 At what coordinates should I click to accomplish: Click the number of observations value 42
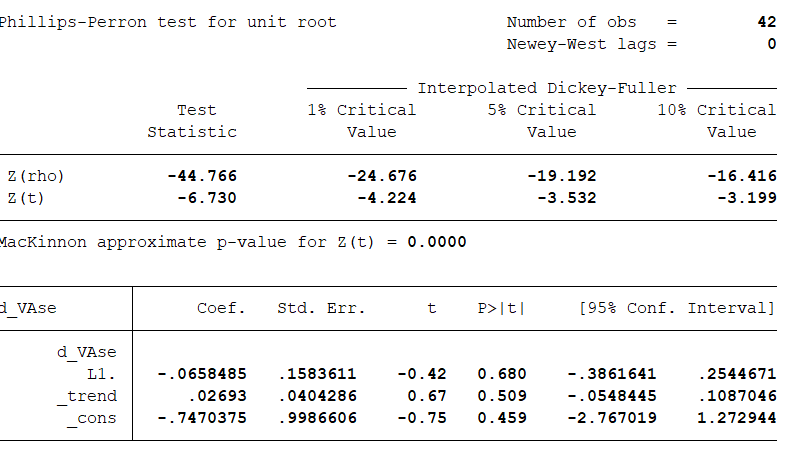click(x=767, y=22)
